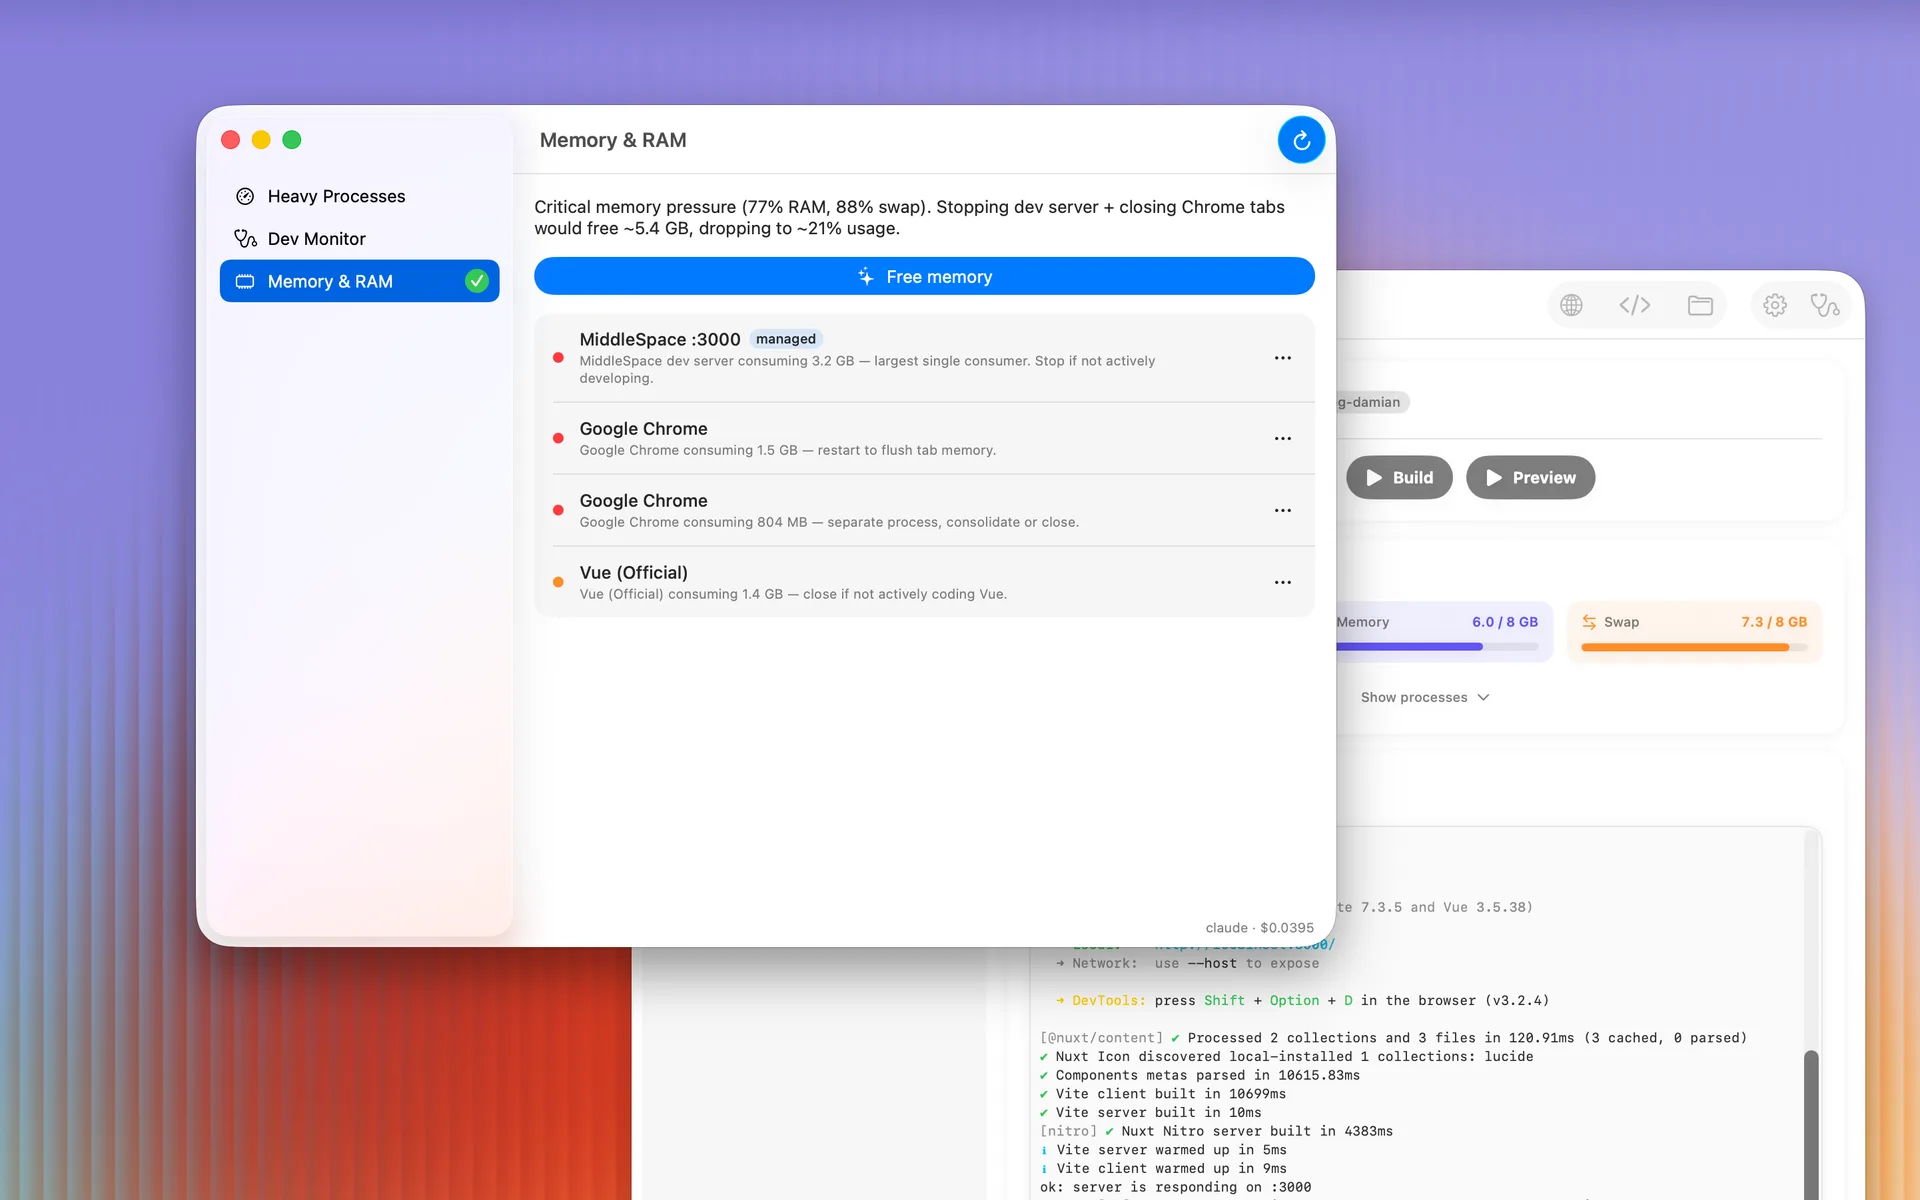1920x1200 pixels.
Task: Open more options for Vue (Official)
Action: (1283, 582)
